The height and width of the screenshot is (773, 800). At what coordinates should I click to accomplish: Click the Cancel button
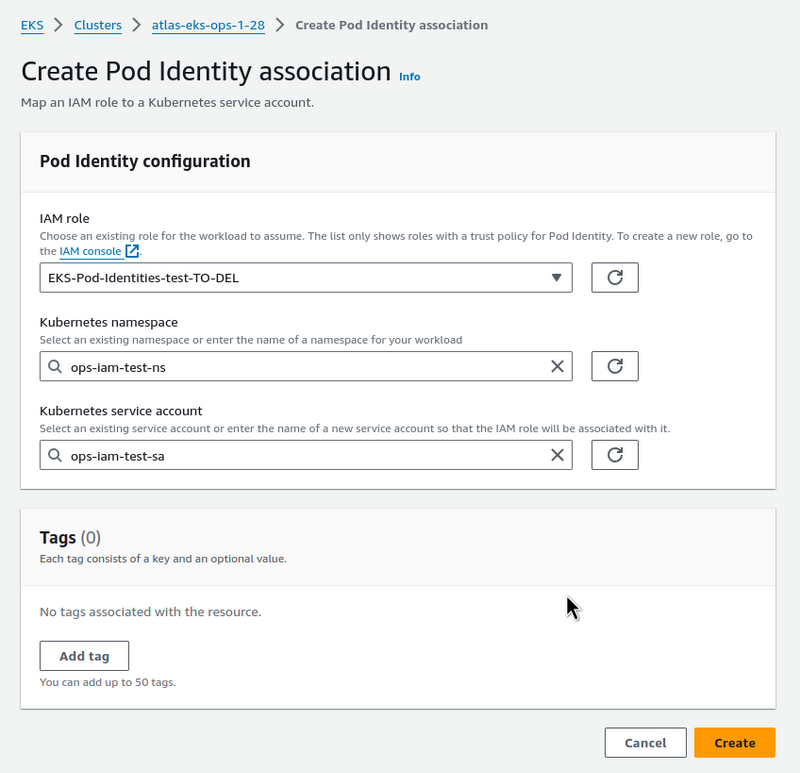click(645, 743)
